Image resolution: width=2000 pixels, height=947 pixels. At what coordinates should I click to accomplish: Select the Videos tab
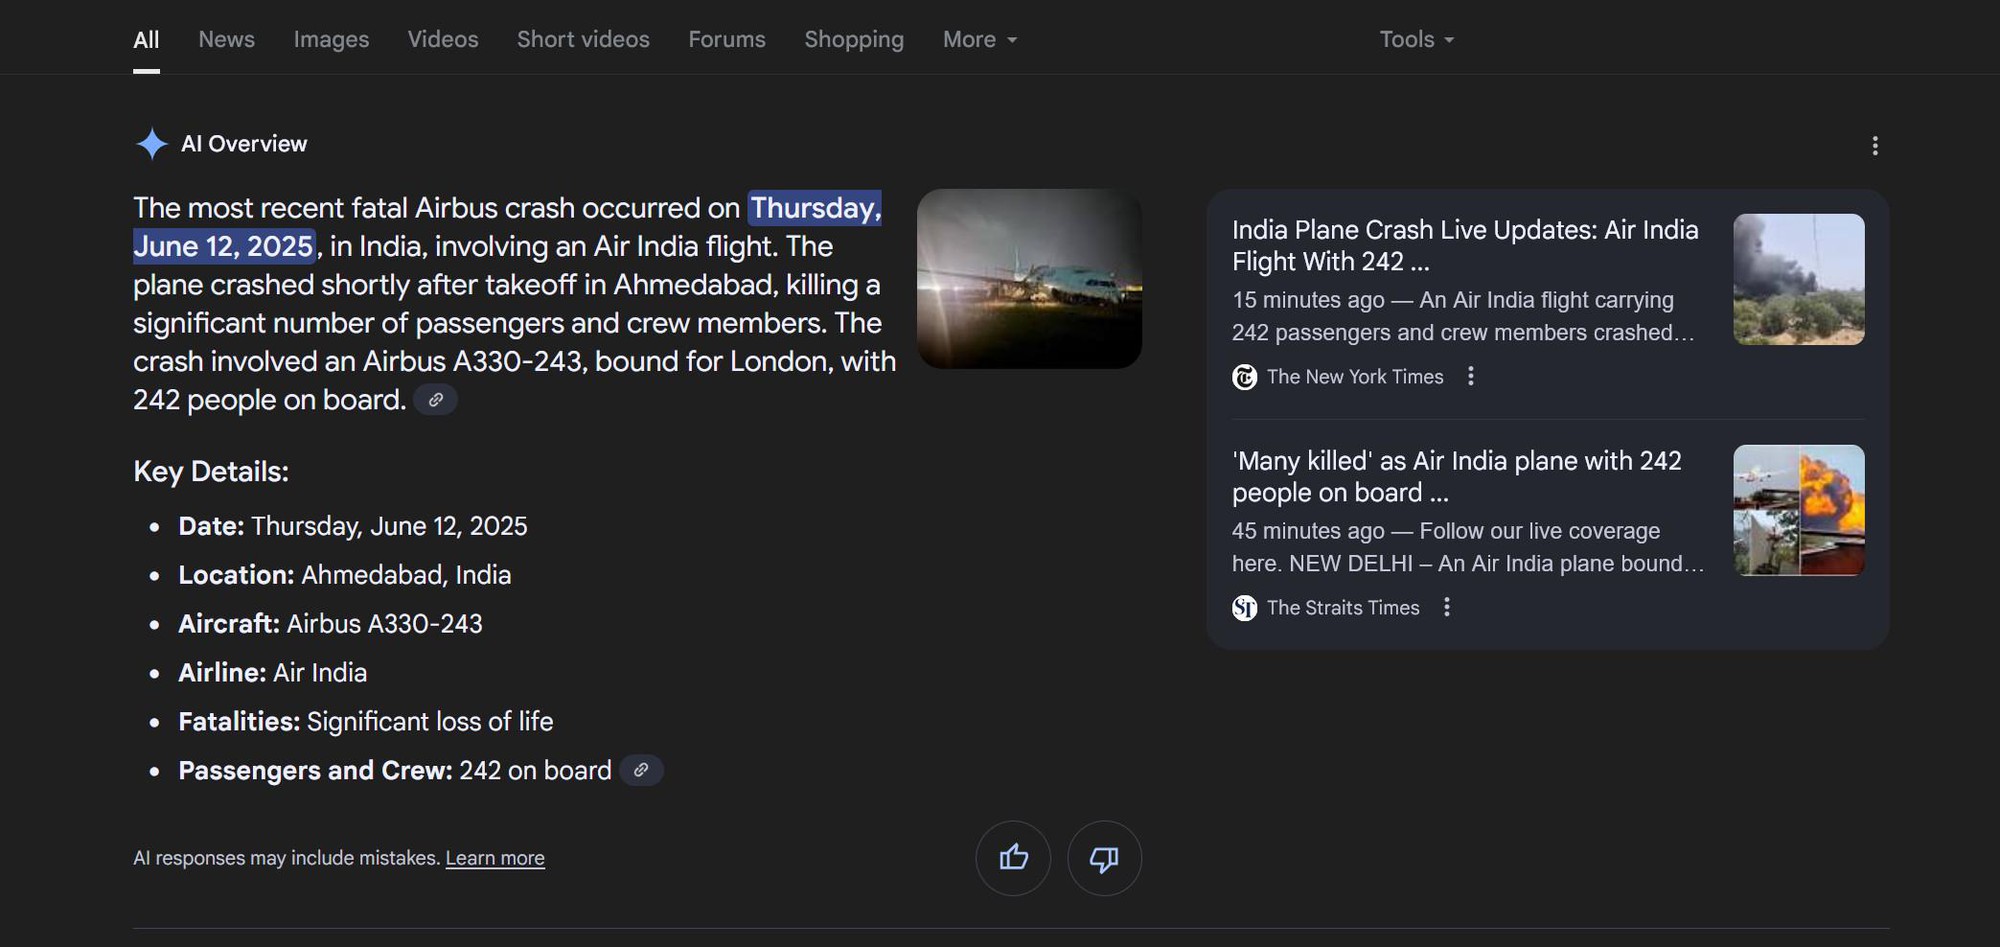[x=443, y=39]
